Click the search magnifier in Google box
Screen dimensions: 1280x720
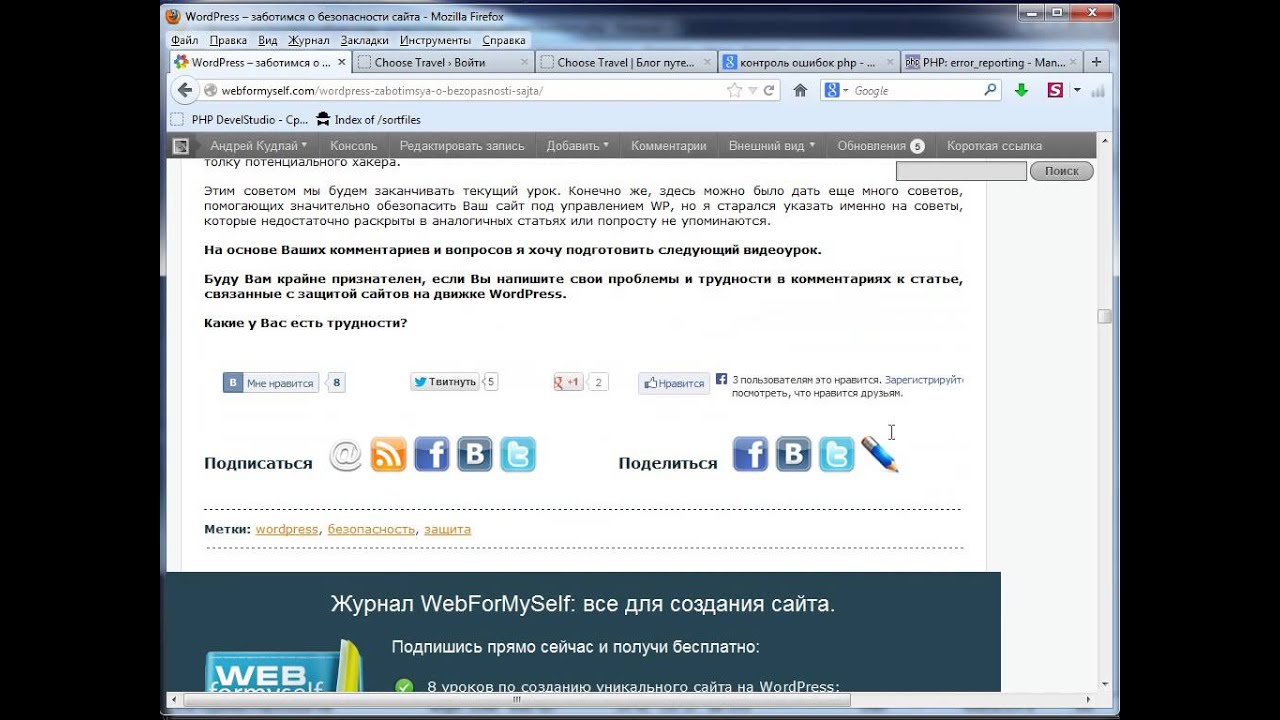pos(990,90)
